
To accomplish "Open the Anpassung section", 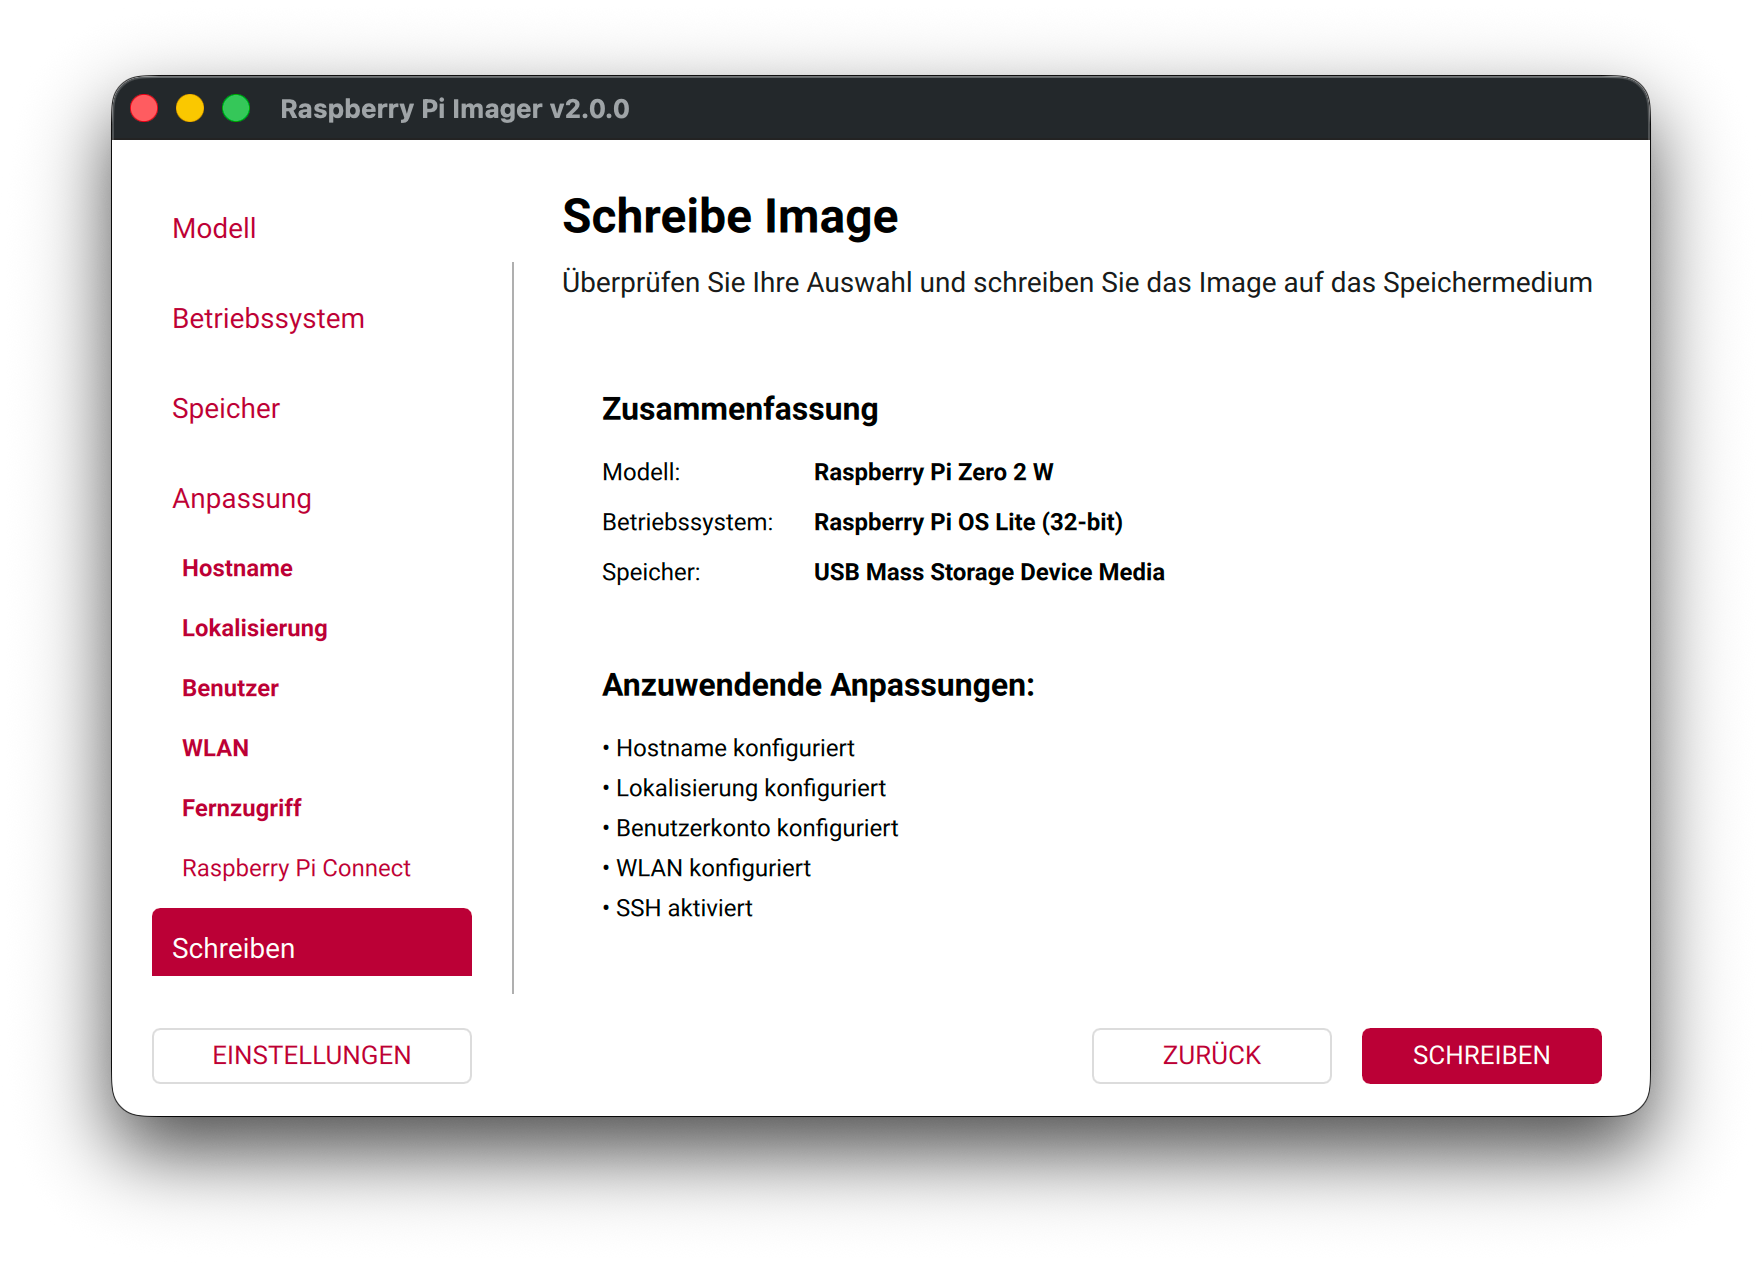I will click(242, 499).
